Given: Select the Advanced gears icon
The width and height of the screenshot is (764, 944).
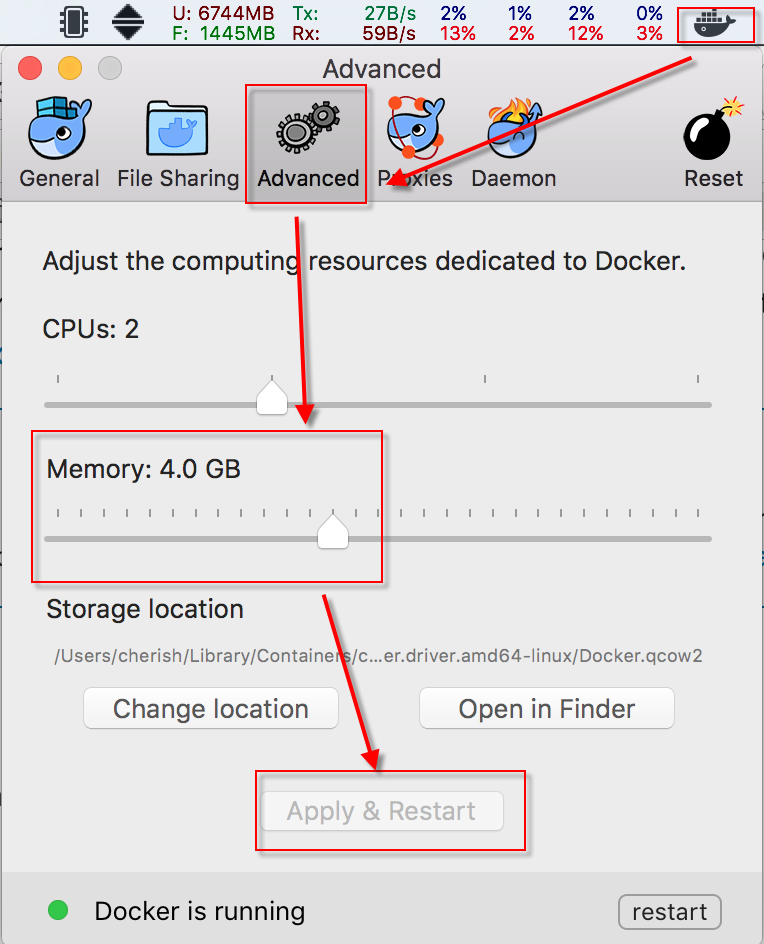Looking at the screenshot, I should coord(308,129).
